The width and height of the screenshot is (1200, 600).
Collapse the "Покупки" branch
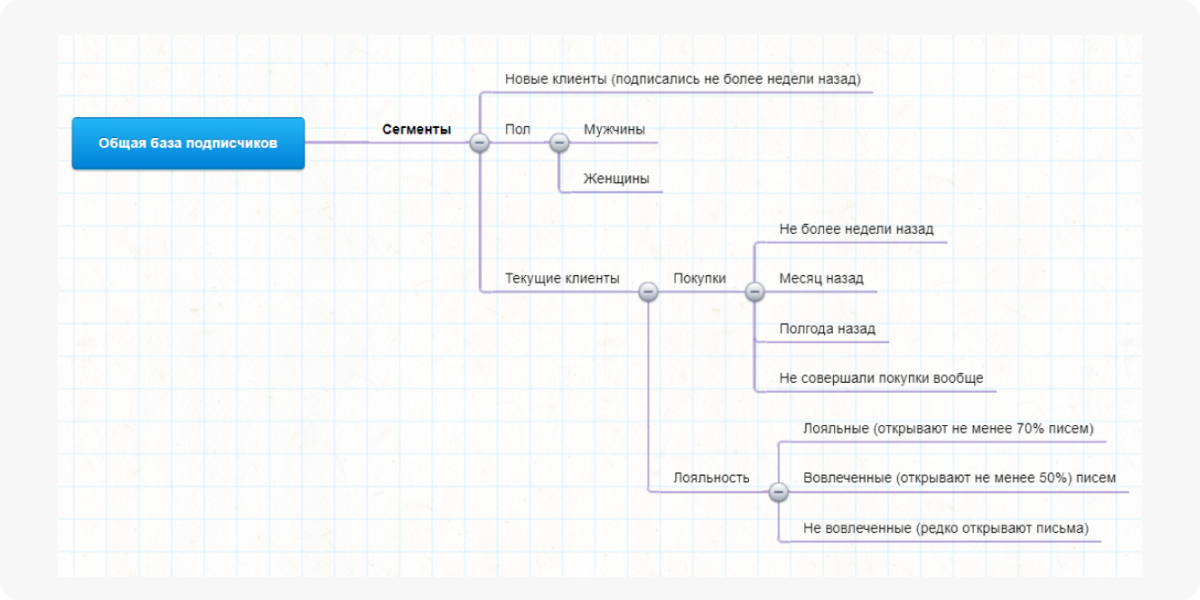tap(755, 291)
